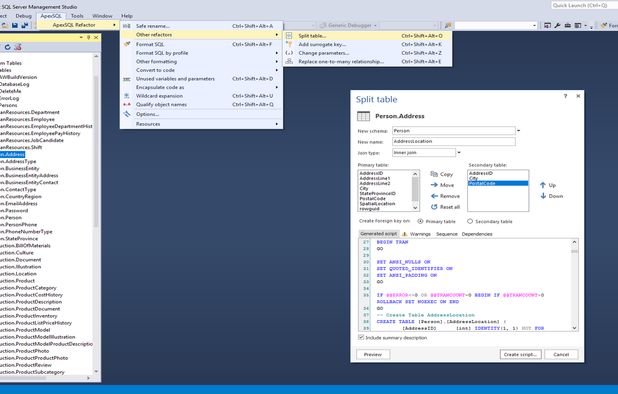Expand Encapsulate code as submenu
The image size is (618, 394).
277,87
